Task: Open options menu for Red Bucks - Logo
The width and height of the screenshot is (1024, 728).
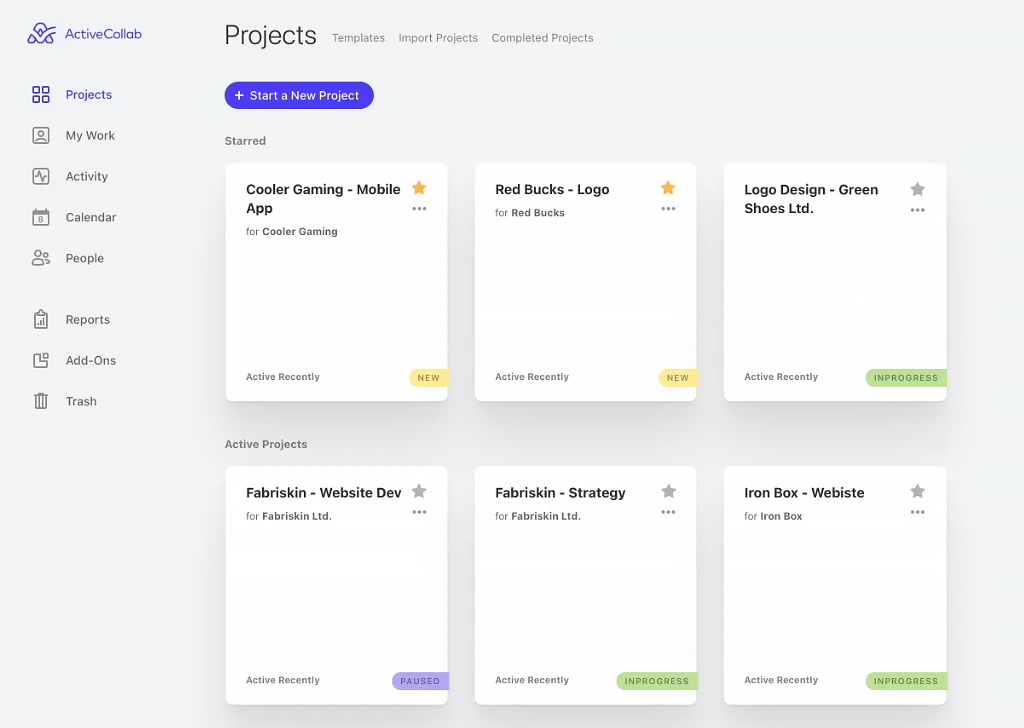Action: (x=668, y=209)
